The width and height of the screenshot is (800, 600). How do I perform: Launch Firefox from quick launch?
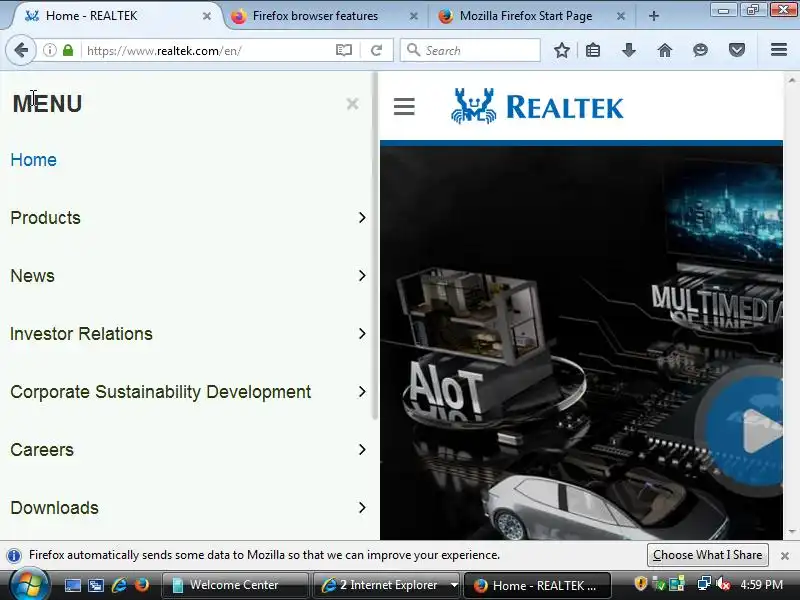142,585
